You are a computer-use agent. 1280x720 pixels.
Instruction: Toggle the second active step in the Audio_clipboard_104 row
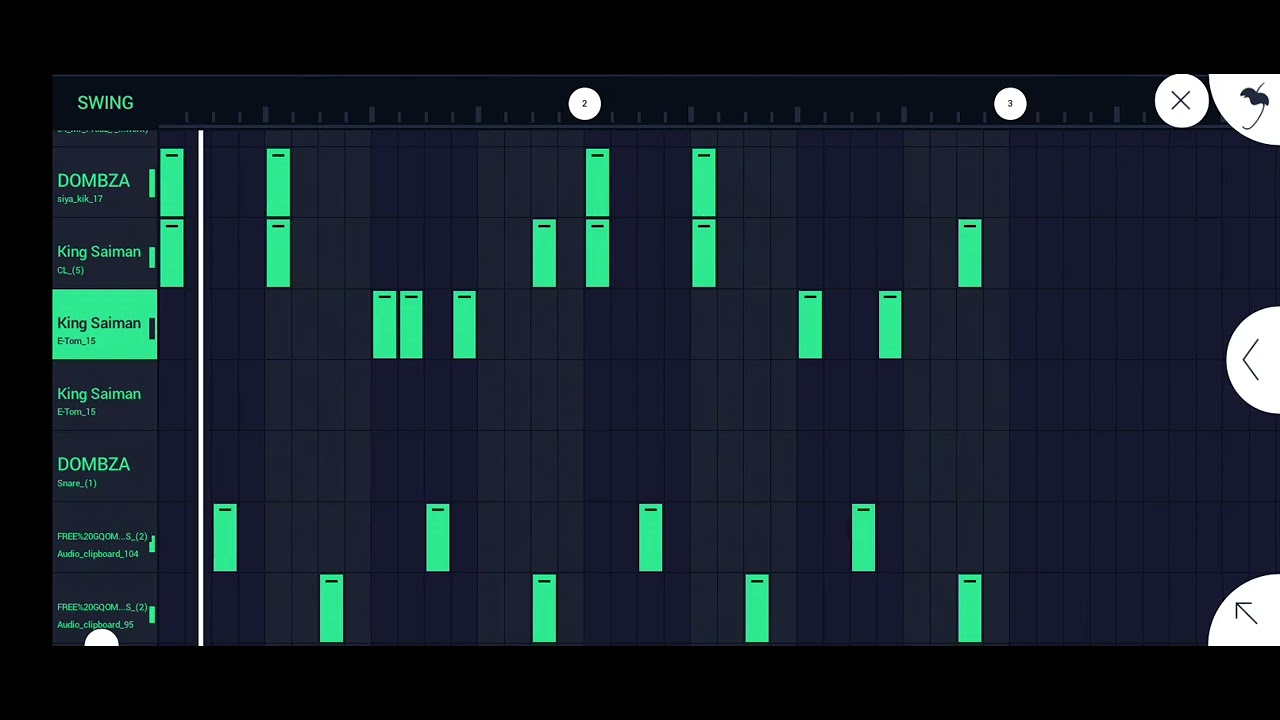pos(438,538)
